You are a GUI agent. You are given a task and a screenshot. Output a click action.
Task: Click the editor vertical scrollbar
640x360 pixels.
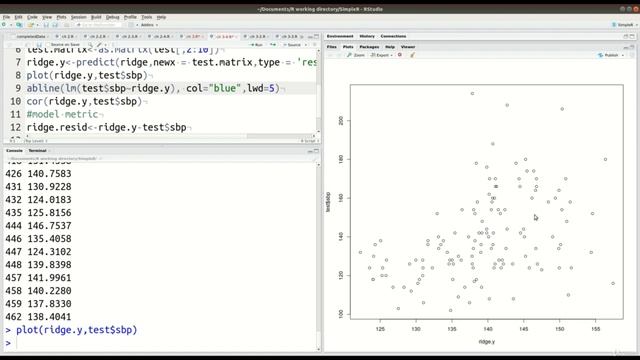click(x=318, y=90)
